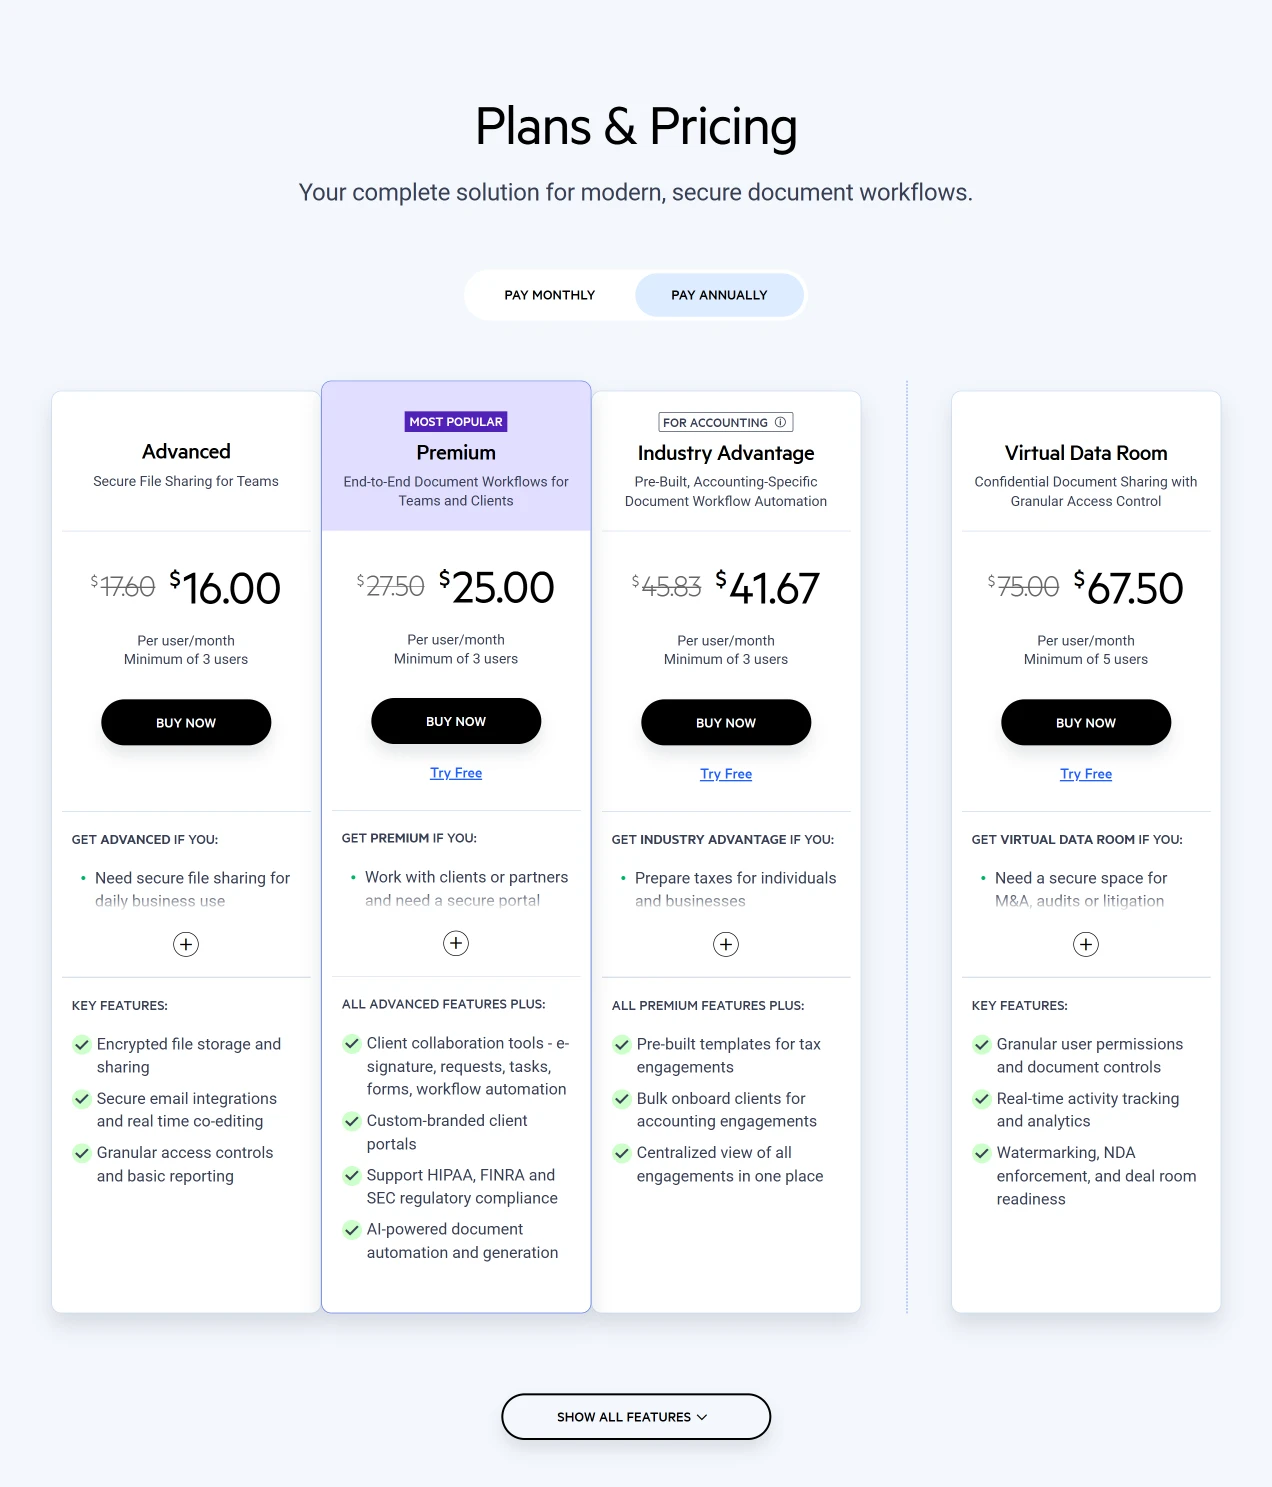This screenshot has height=1487, width=1272.
Task: Click the checkmark beside Encrypted file storage and sharing
Action: click(83, 1044)
